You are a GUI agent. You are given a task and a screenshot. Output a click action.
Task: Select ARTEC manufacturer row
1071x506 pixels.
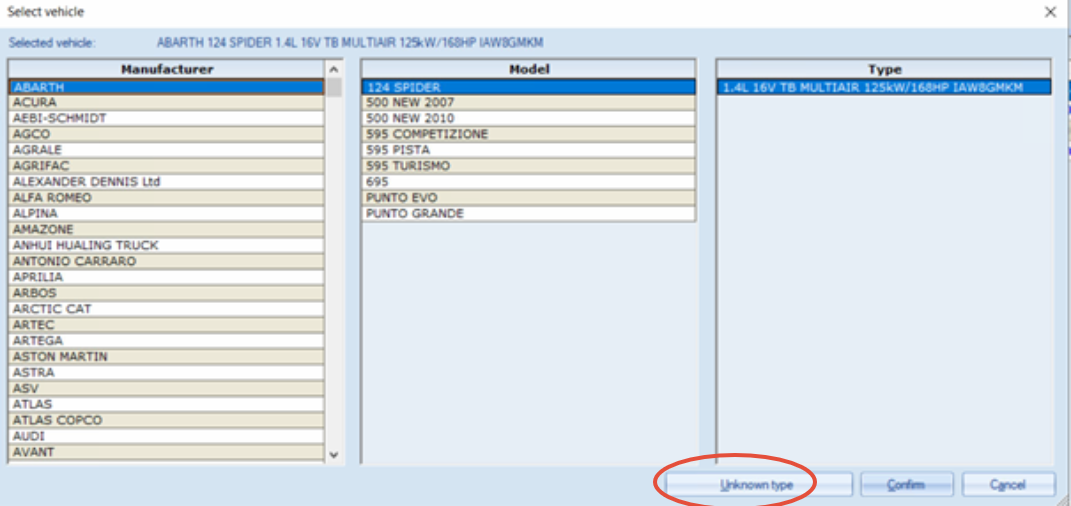[167, 324]
